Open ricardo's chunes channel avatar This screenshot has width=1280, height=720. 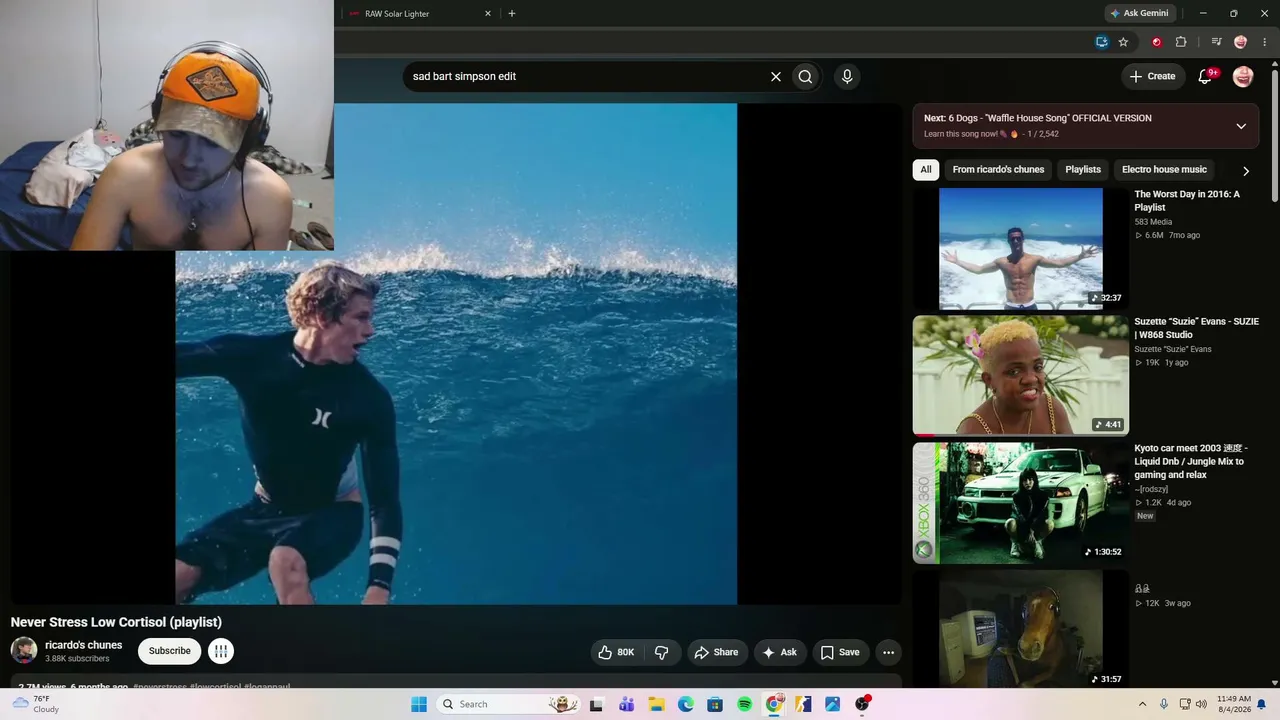24,651
